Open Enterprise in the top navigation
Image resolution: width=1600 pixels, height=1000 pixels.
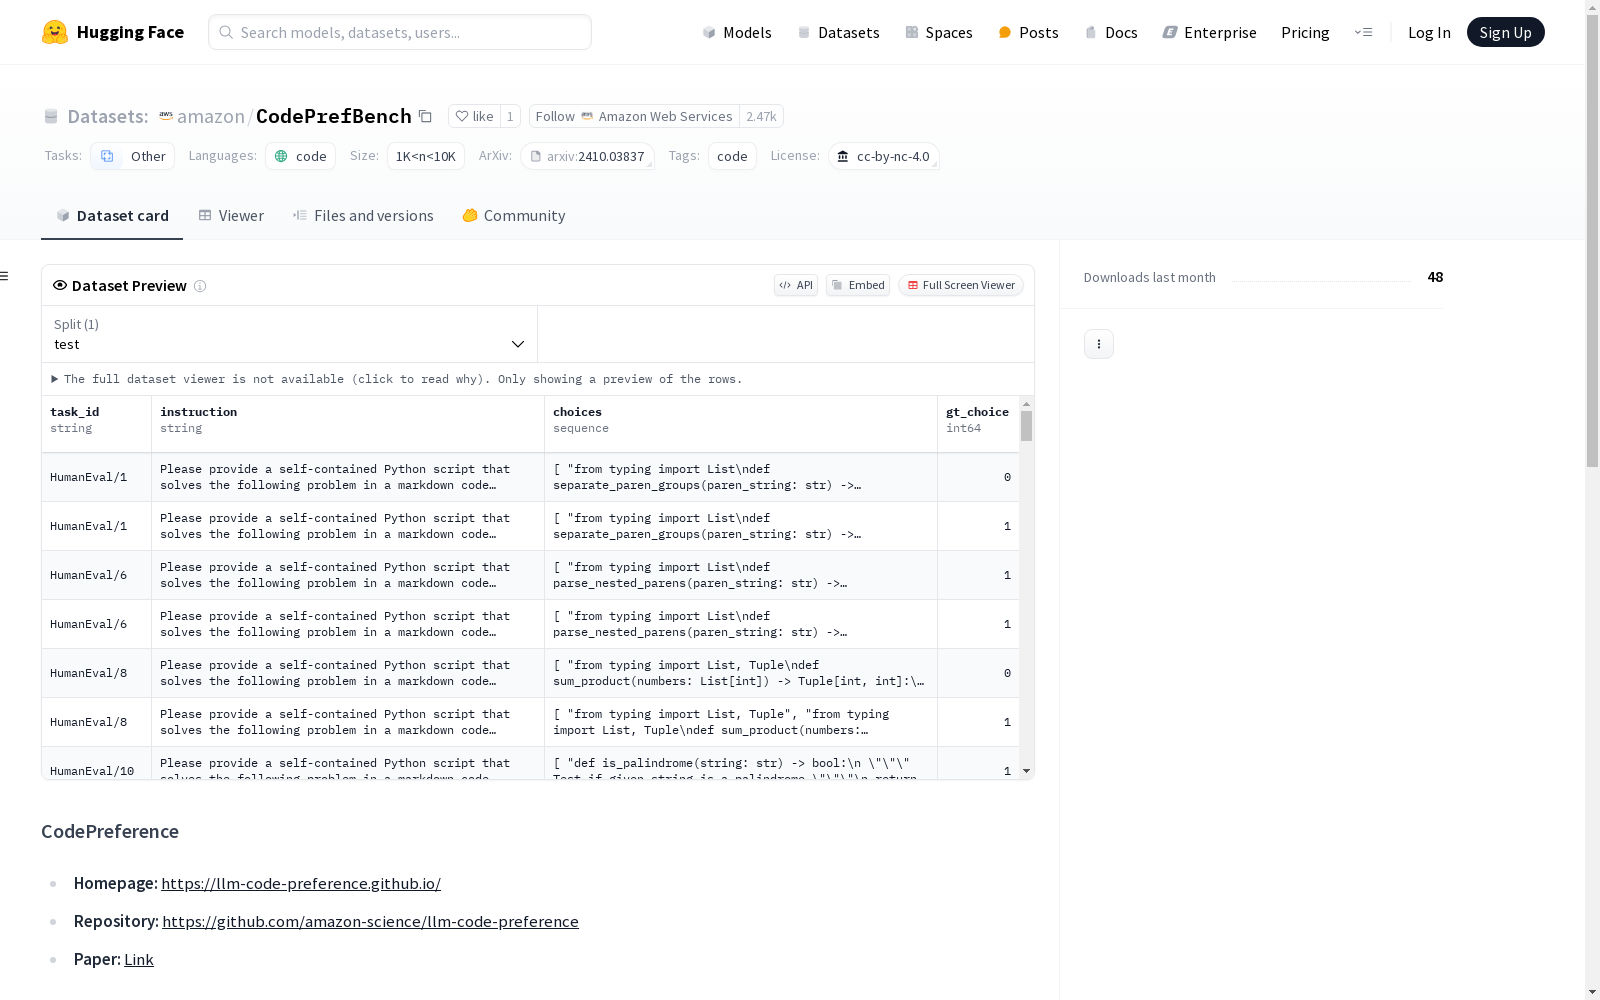[1209, 32]
